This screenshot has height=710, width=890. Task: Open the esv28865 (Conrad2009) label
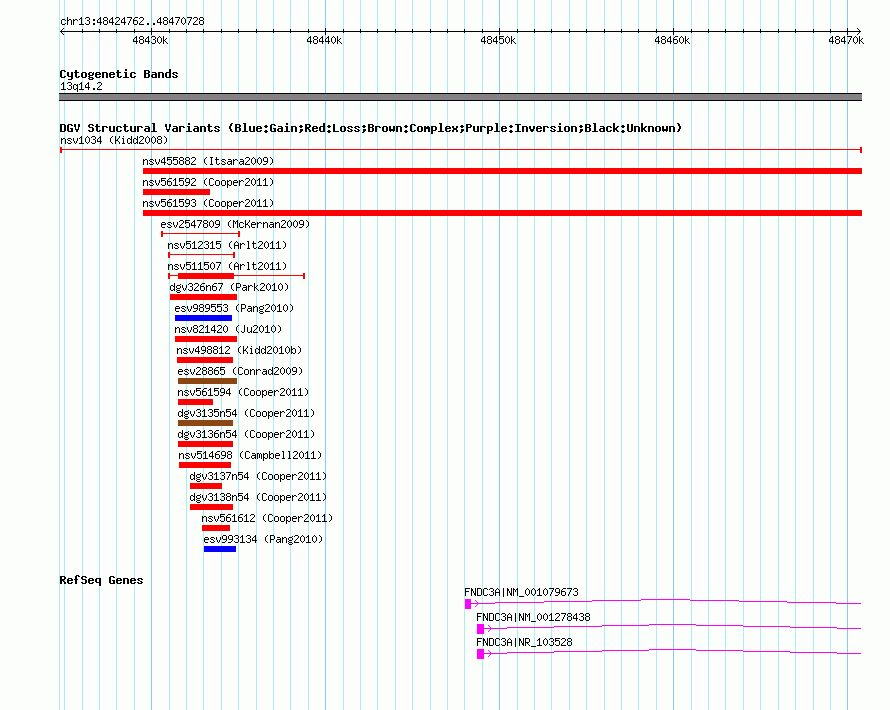pos(240,371)
